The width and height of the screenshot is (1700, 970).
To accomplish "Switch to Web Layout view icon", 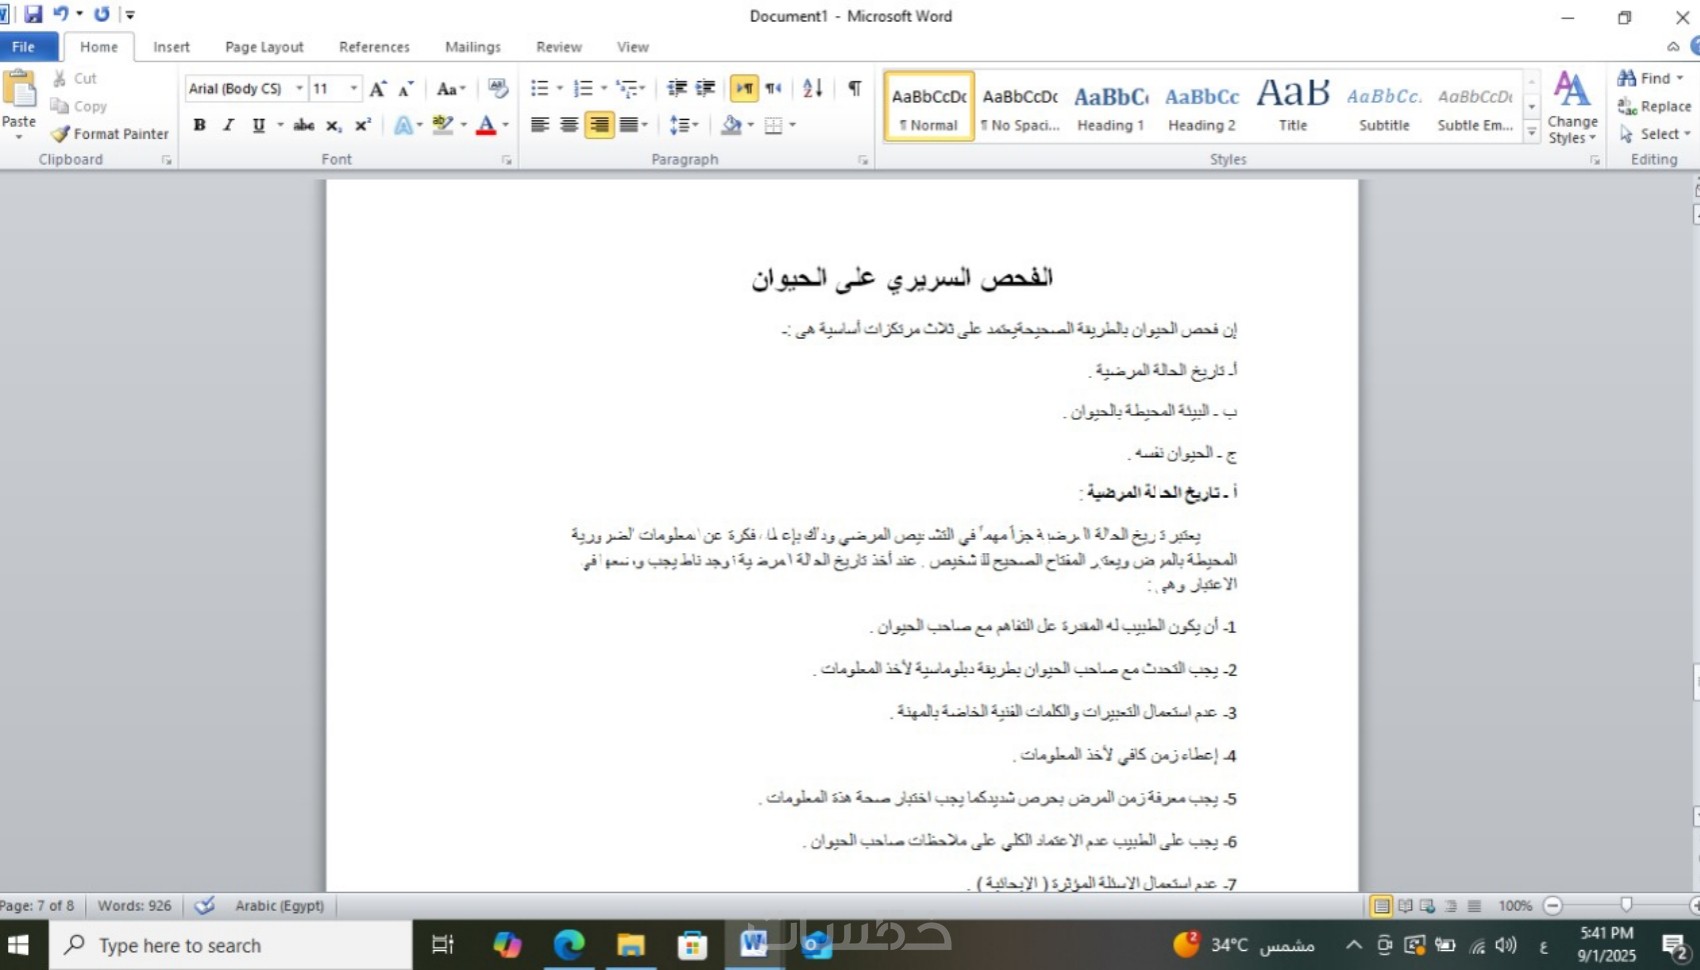I will pos(1428,906).
